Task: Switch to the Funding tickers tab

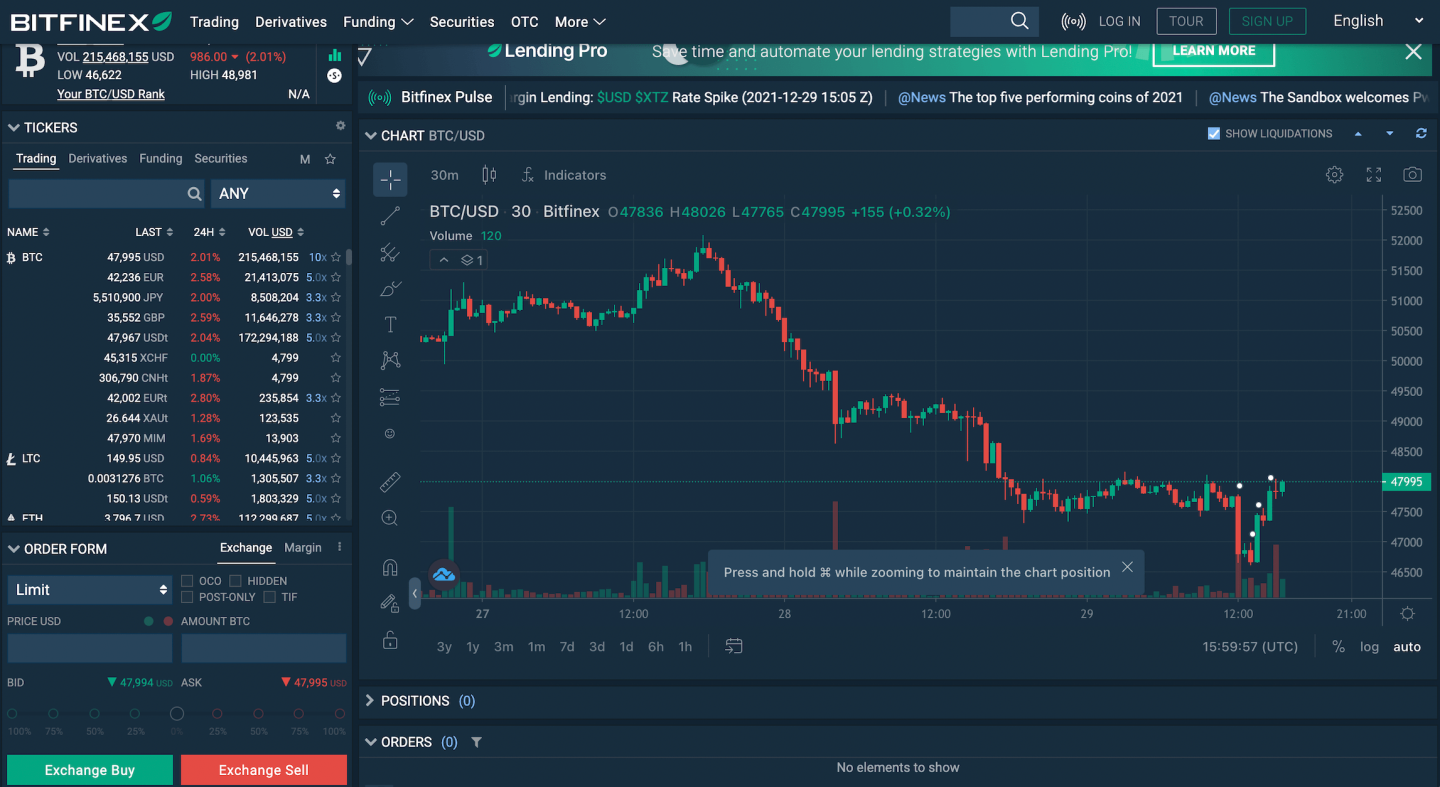Action: (x=161, y=158)
